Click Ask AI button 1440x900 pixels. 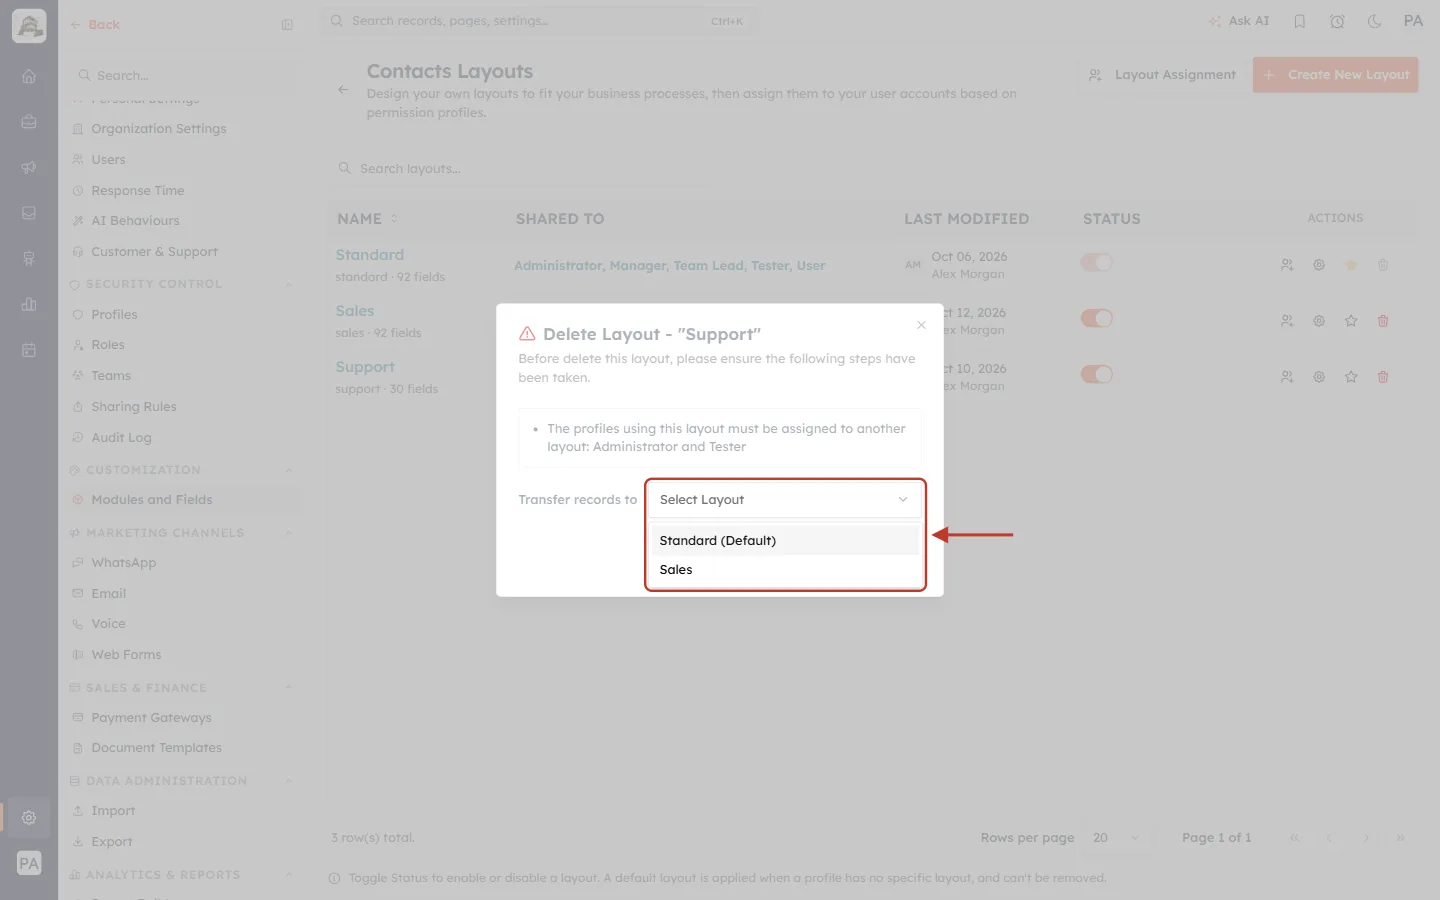pos(1238,21)
